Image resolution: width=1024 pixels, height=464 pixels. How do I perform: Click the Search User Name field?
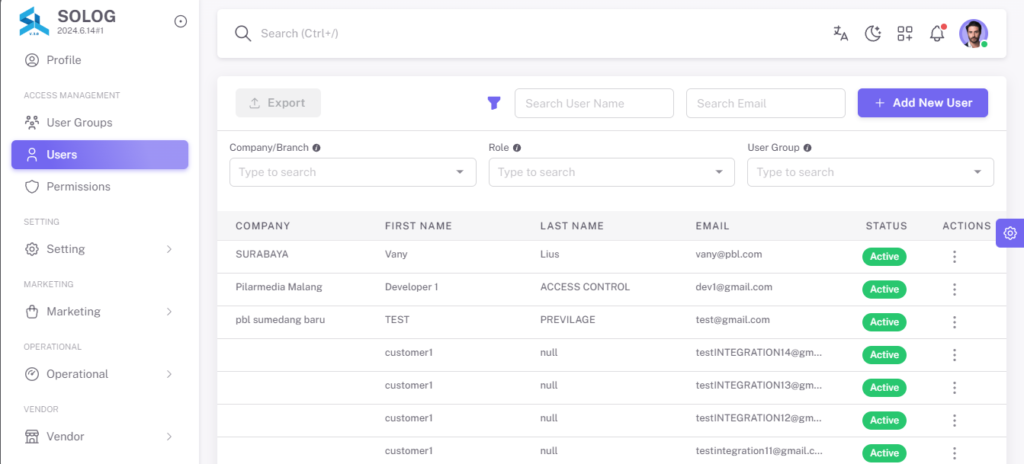coord(594,103)
